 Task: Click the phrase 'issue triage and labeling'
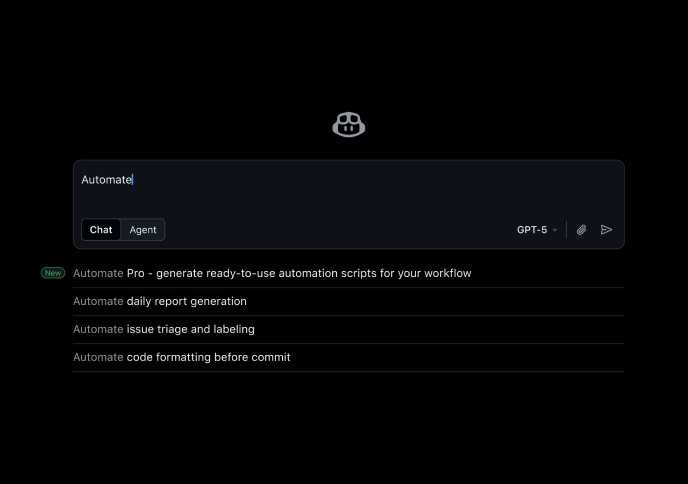[x=191, y=329]
